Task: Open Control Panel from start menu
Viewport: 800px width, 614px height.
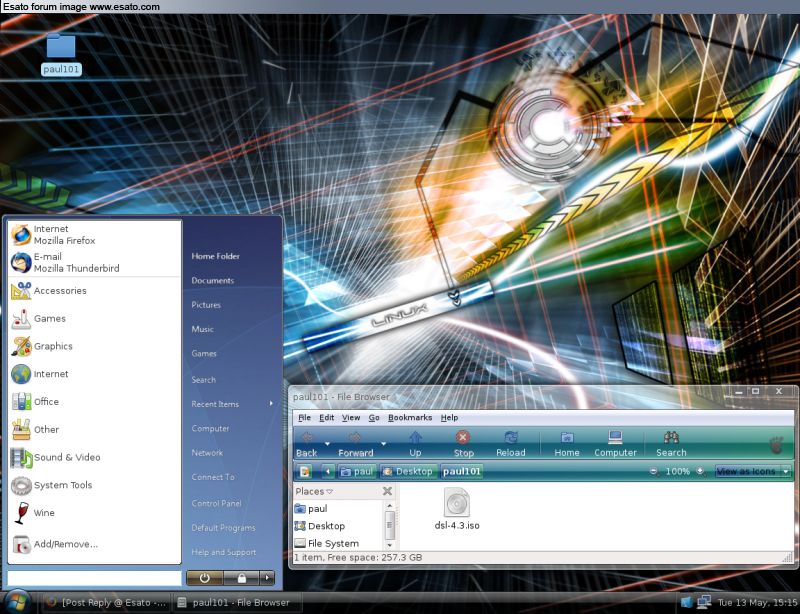Action: point(216,503)
